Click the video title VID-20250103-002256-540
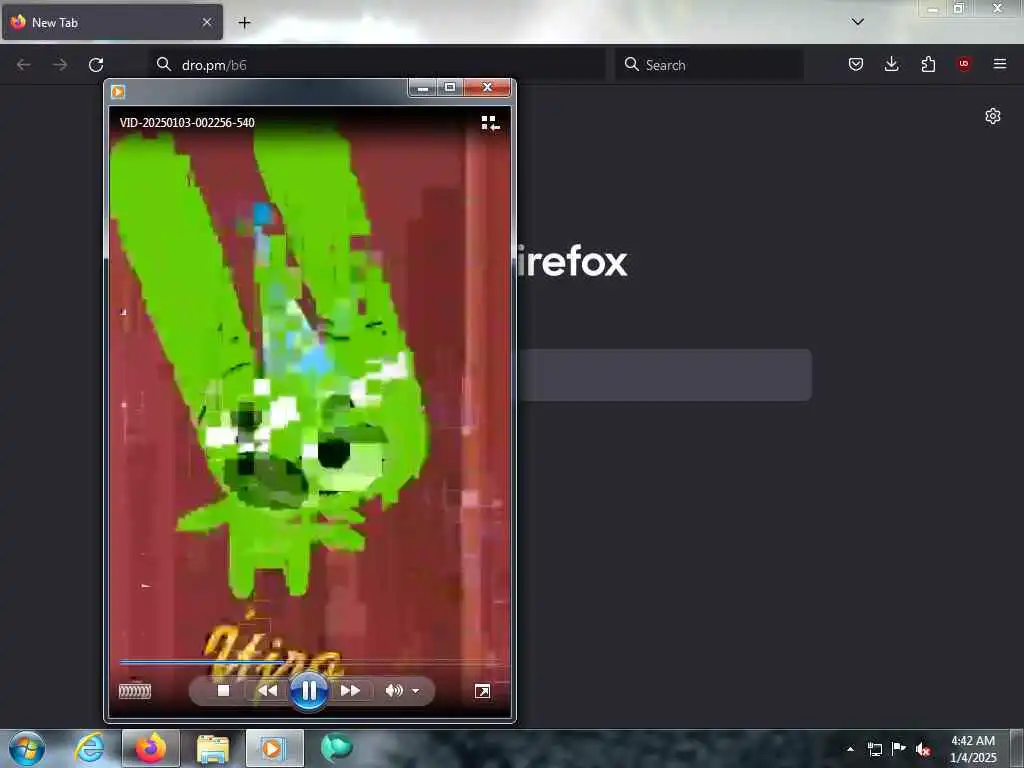This screenshot has width=1024, height=768. (x=187, y=123)
